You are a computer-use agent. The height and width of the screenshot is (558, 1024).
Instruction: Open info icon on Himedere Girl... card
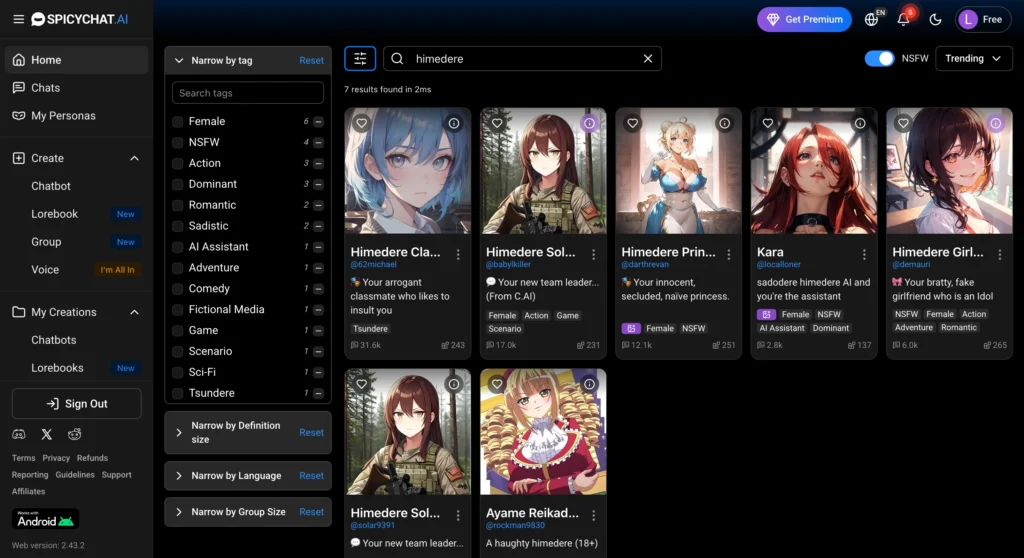[x=995, y=123]
